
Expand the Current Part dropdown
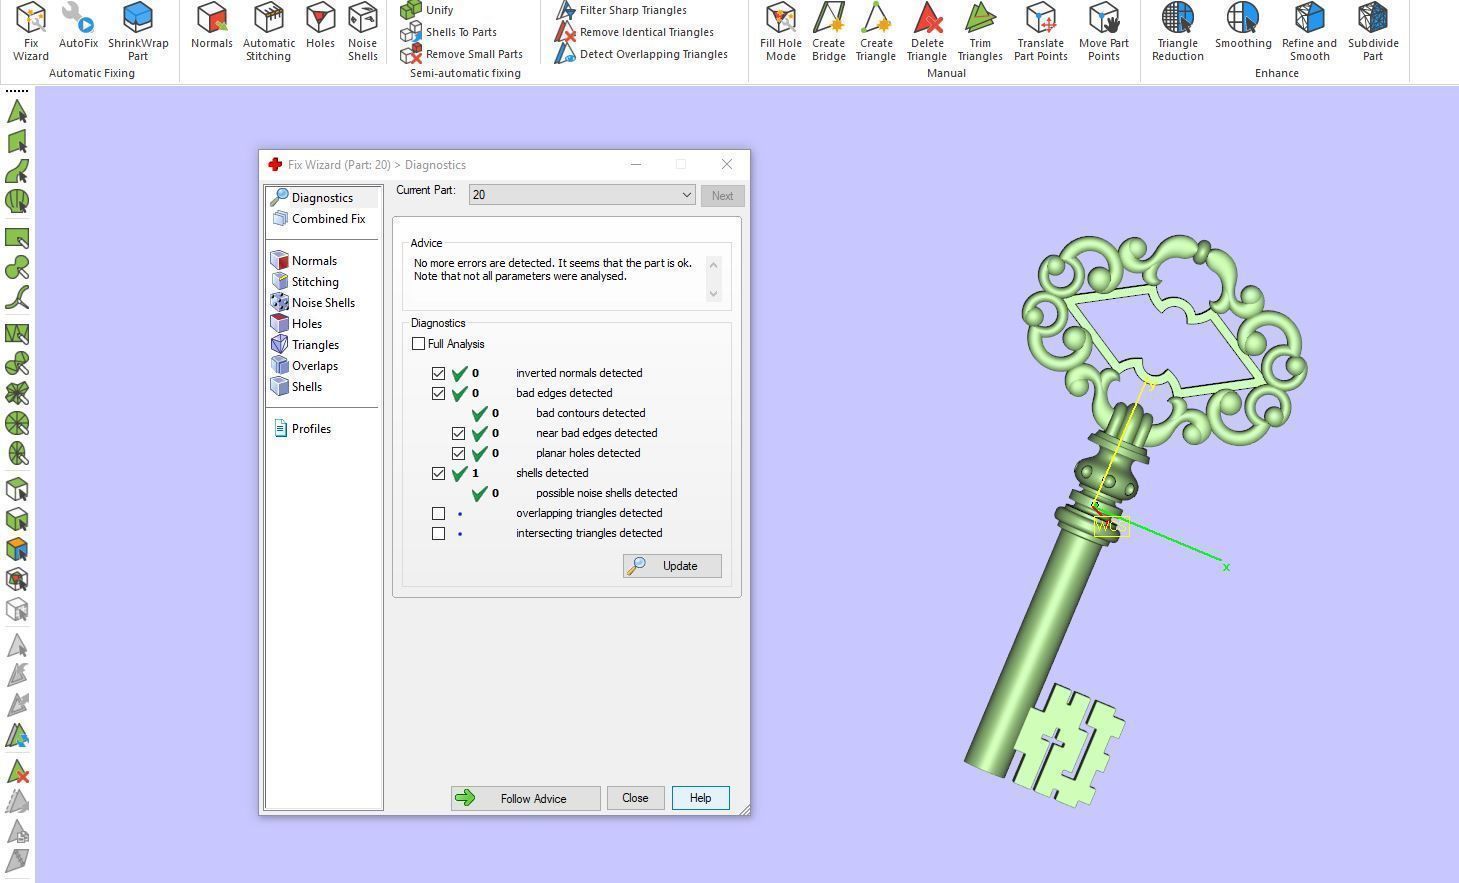(x=686, y=195)
